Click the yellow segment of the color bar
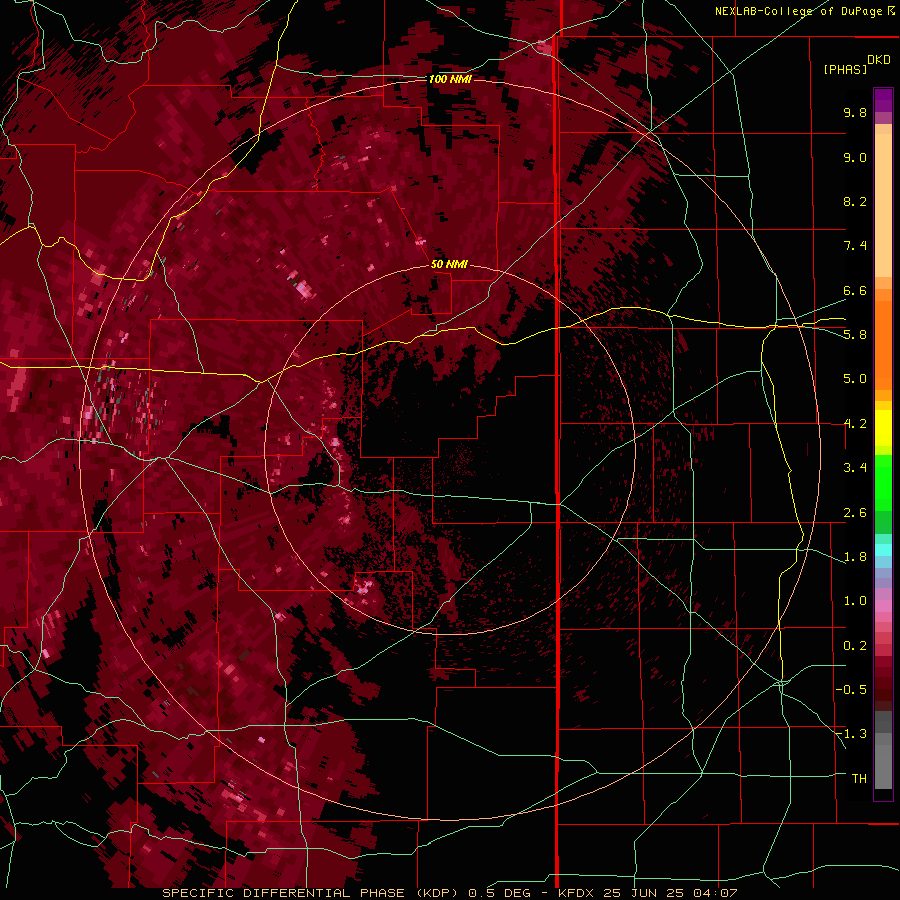 tap(883, 428)
